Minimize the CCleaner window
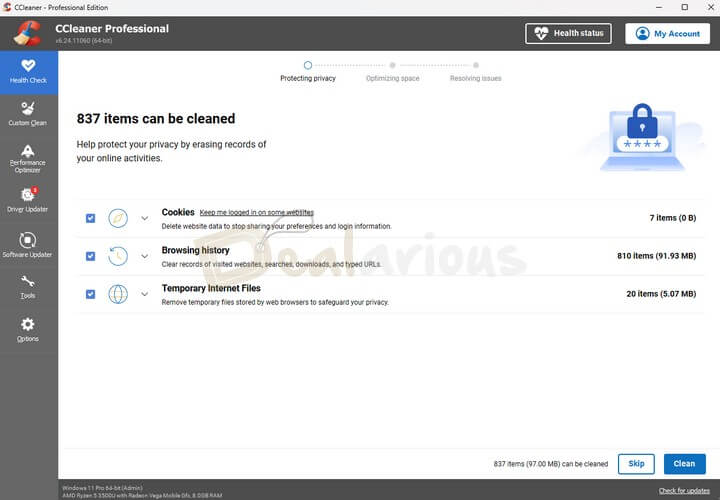 [659, 7]
